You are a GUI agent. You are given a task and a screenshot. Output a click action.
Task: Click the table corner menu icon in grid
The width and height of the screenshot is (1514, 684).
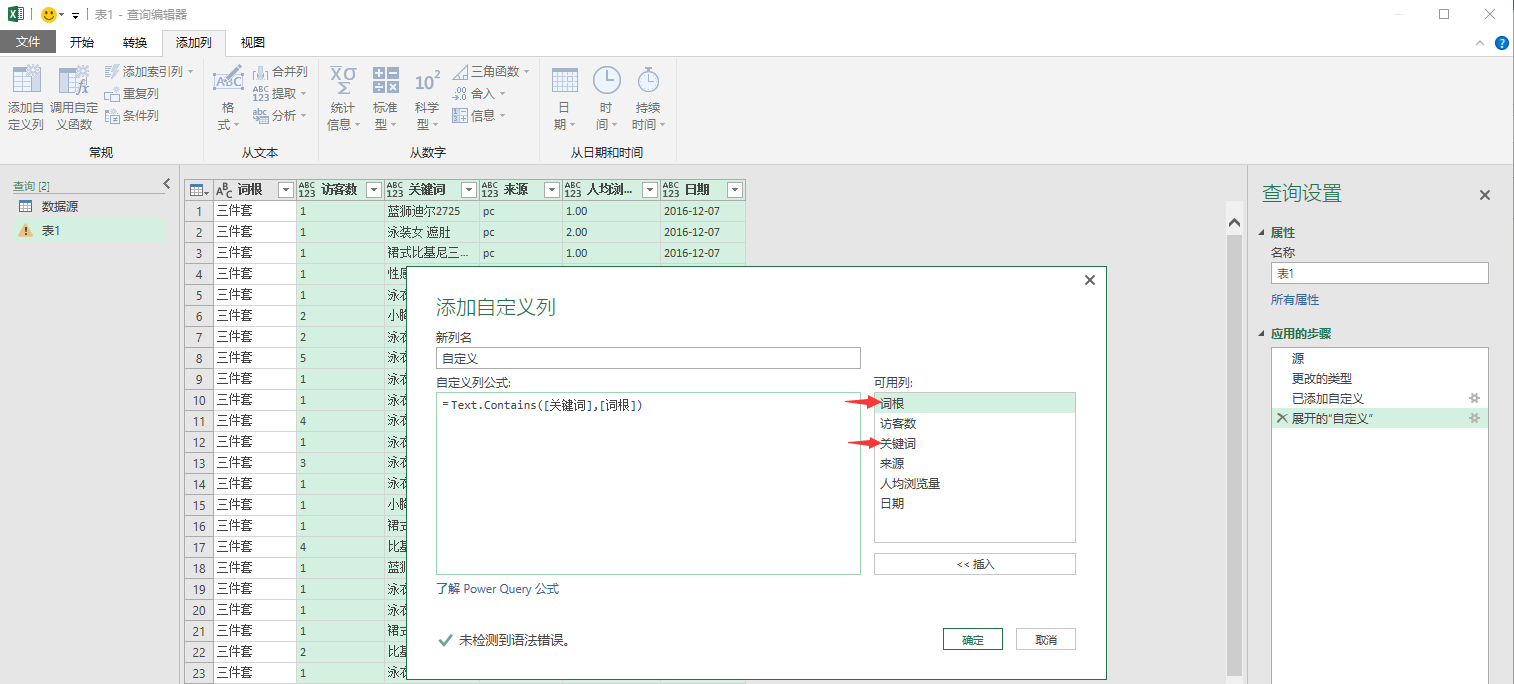click(x=198, y=190)
